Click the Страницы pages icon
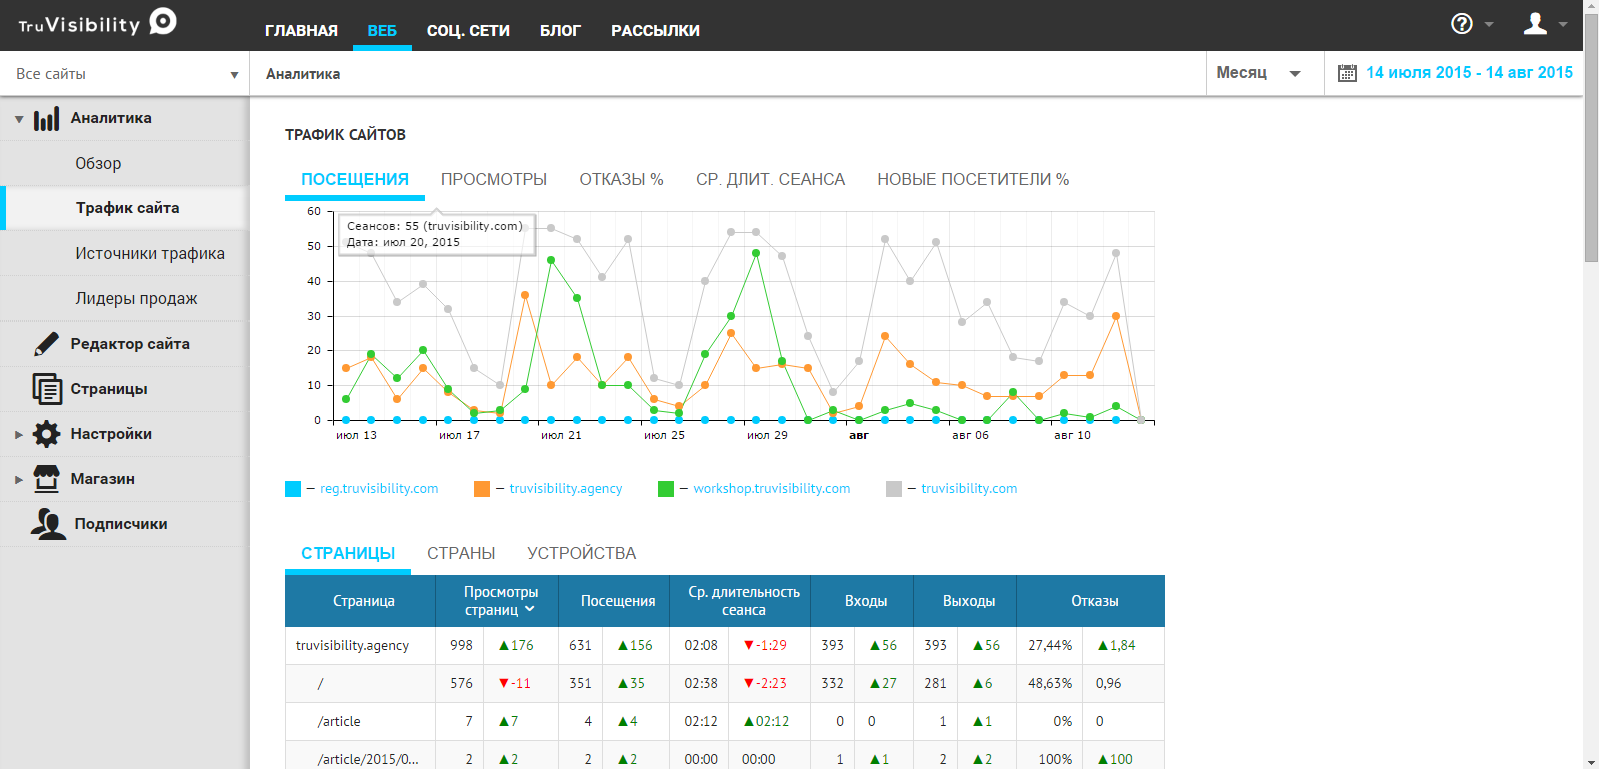 pyautogui.click(x=46, y=389)
